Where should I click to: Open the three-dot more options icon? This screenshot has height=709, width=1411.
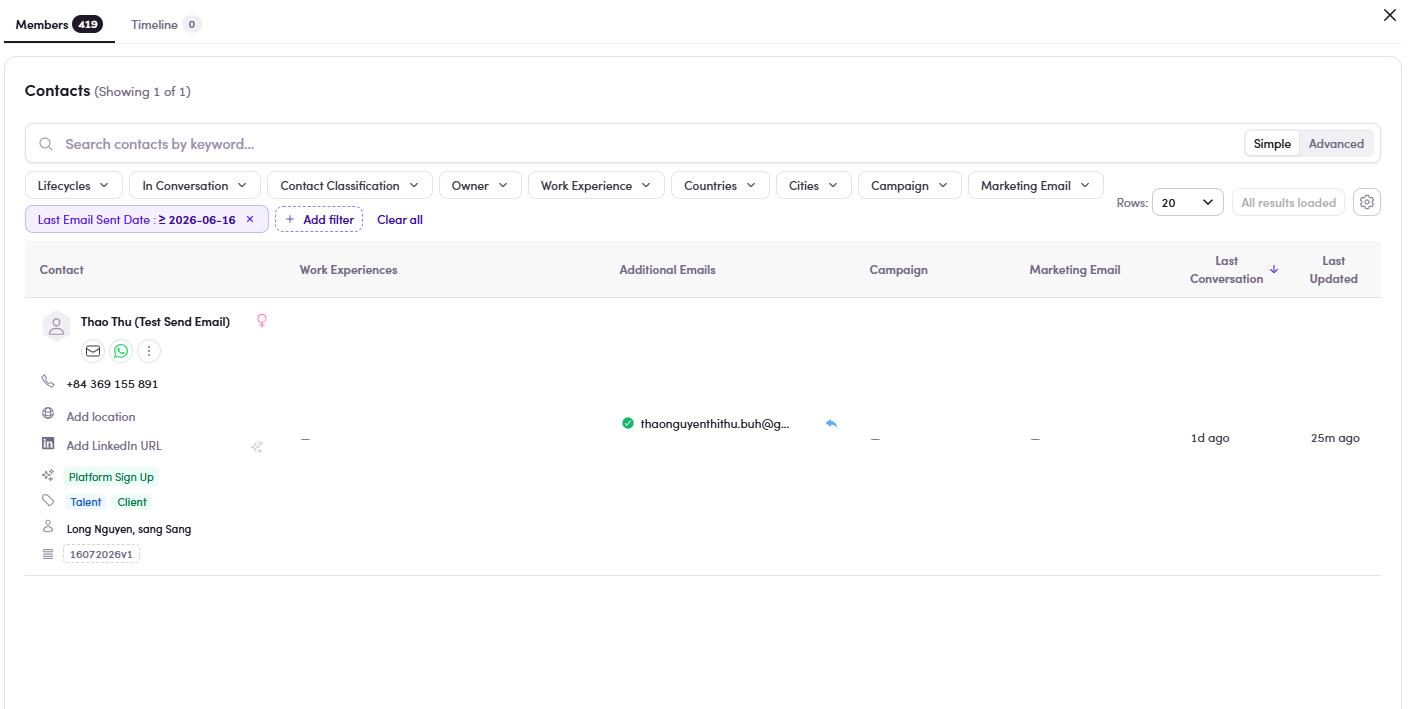149,351
